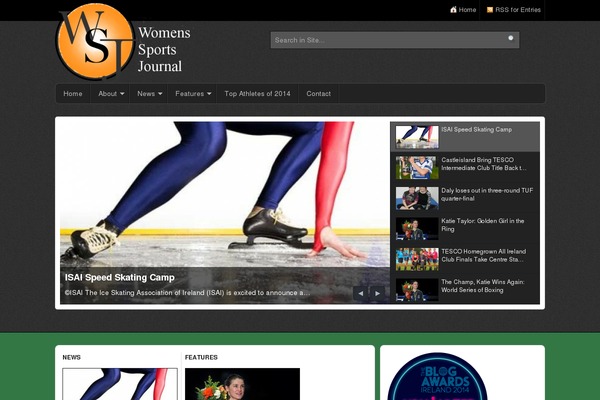This screenshot has width=600, height=400.
Task: Open the Home item in navigation bar
Action: 73,93
